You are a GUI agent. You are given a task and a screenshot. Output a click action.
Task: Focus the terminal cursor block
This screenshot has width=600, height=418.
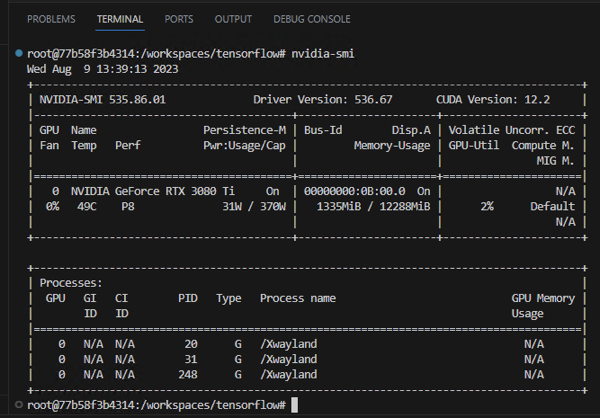click(294, 405)
